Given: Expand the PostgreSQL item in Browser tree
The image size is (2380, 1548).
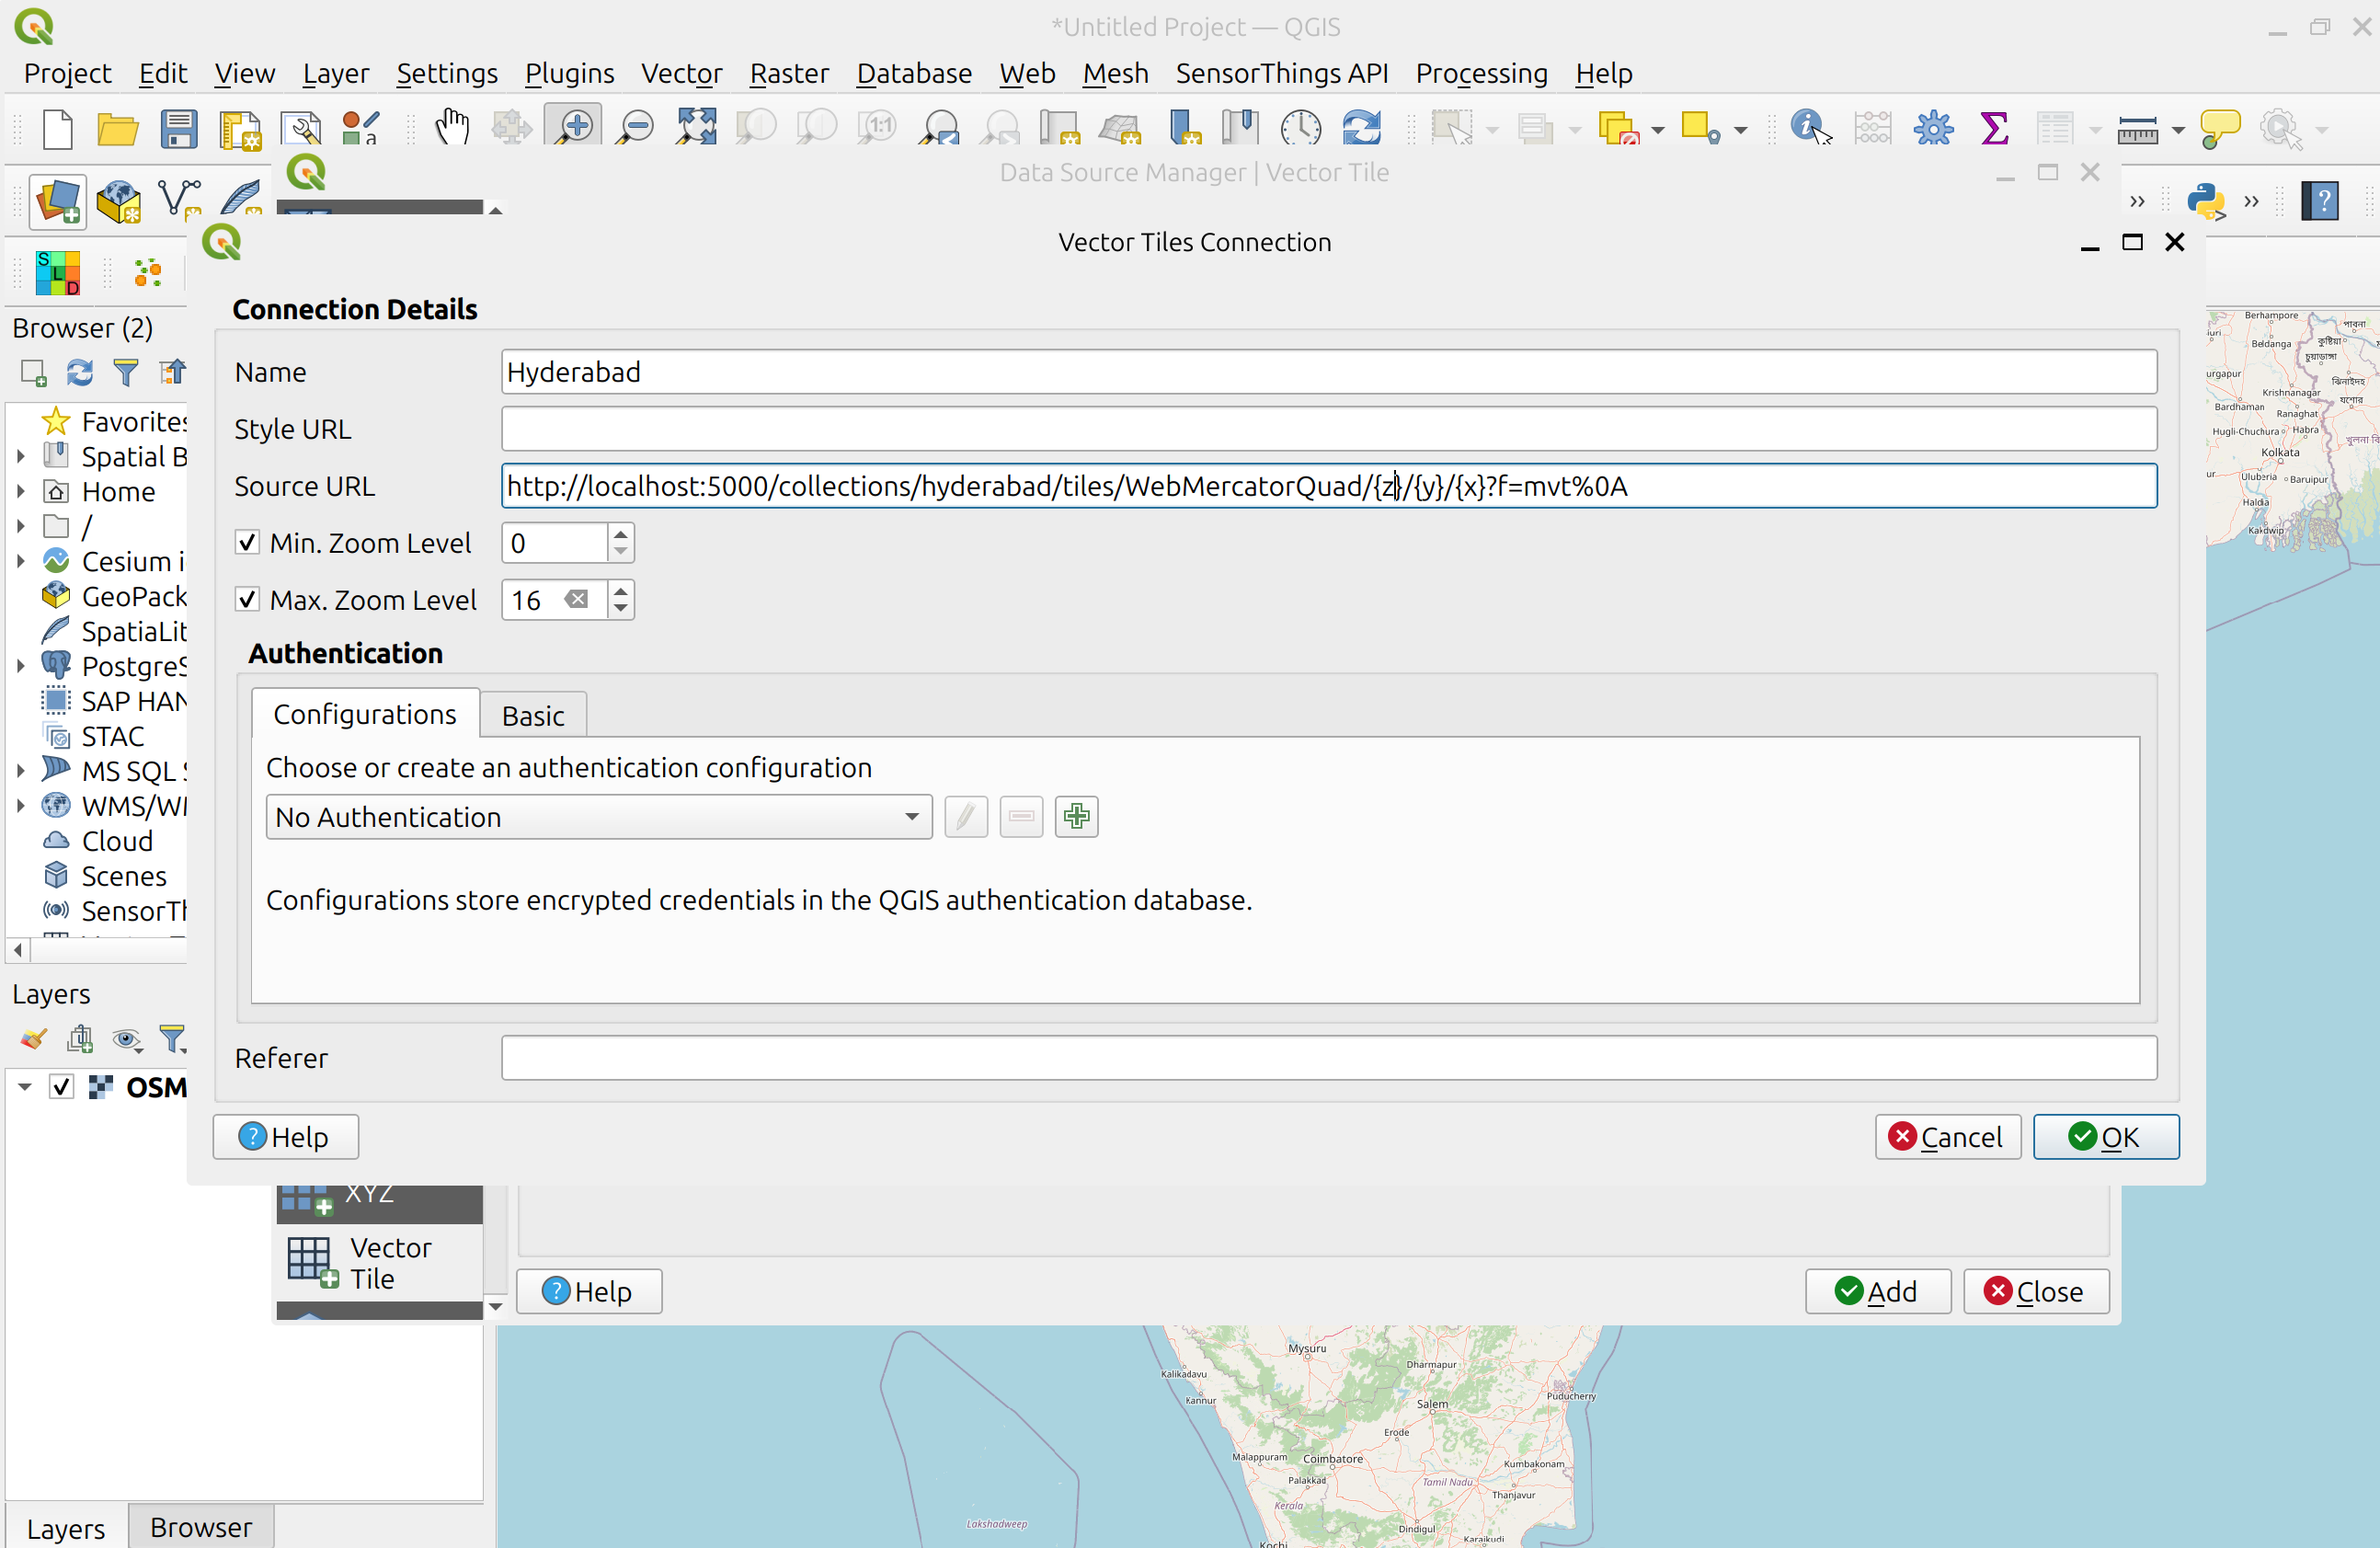Looking at the screenshot, I should [x=21, y=666].
